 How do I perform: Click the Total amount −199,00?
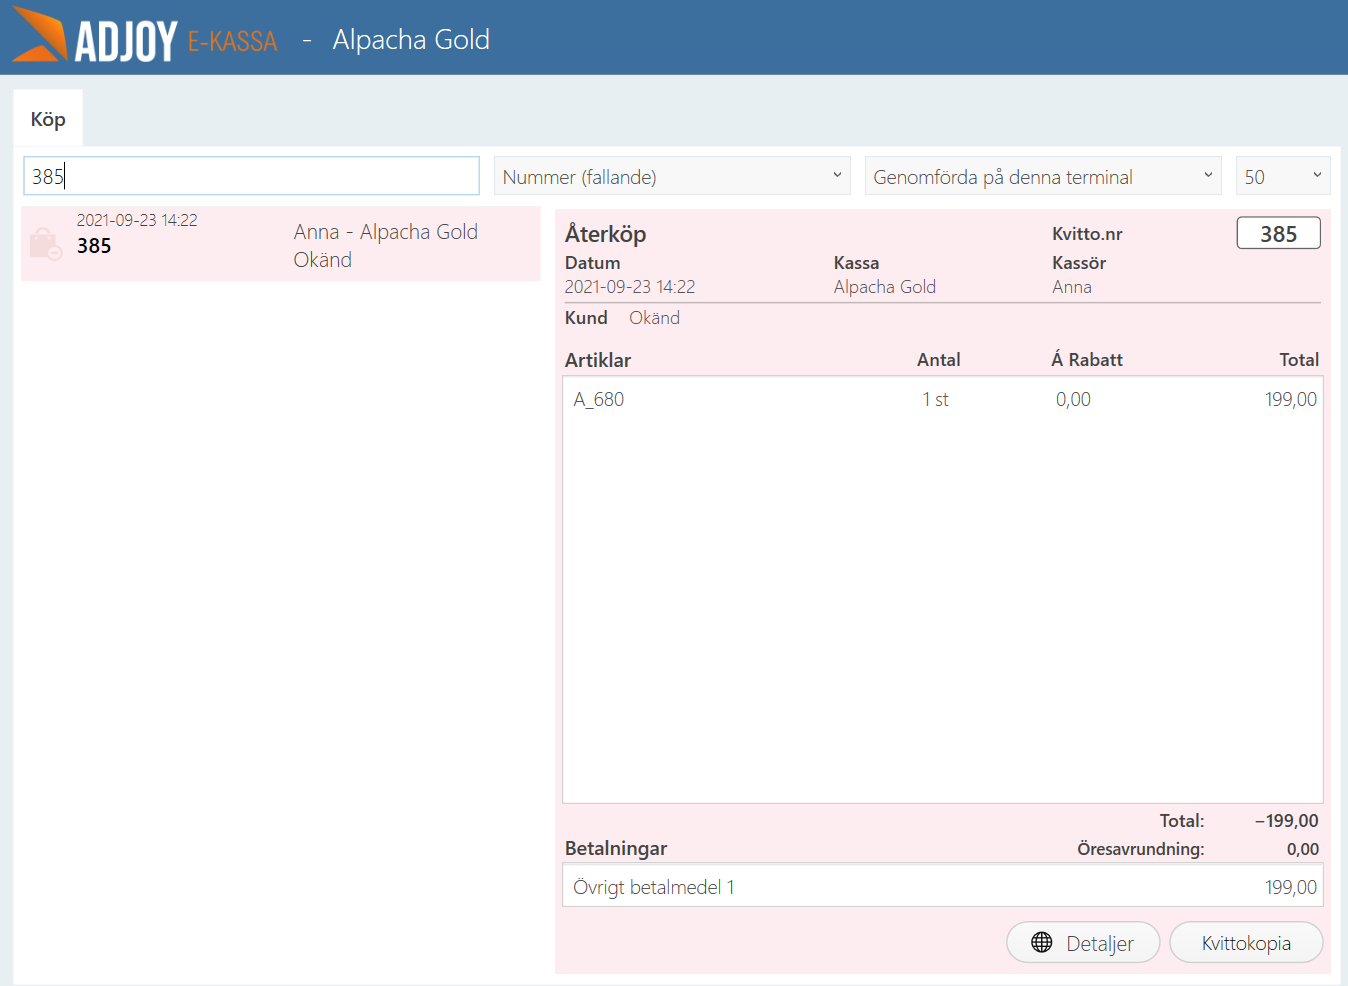pos(1287,821)
